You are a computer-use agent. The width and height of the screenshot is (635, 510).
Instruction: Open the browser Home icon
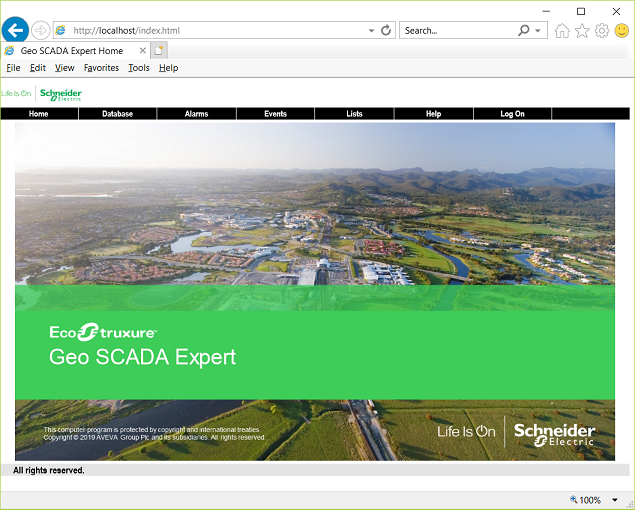pyautogui.click(x=562, y=31)
